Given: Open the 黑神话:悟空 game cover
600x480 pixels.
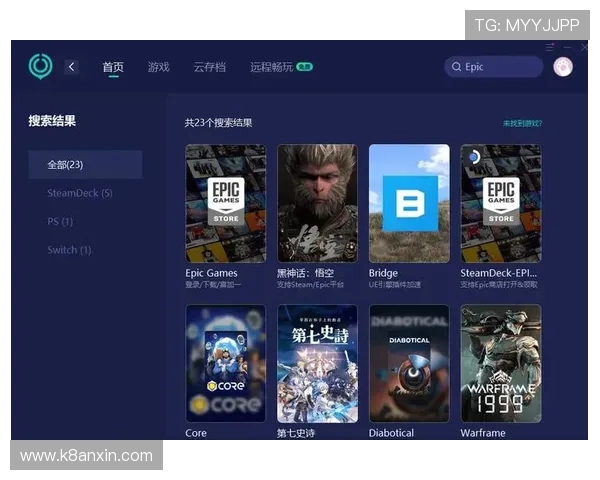Looking at the screenshot, I should [317, 203].
